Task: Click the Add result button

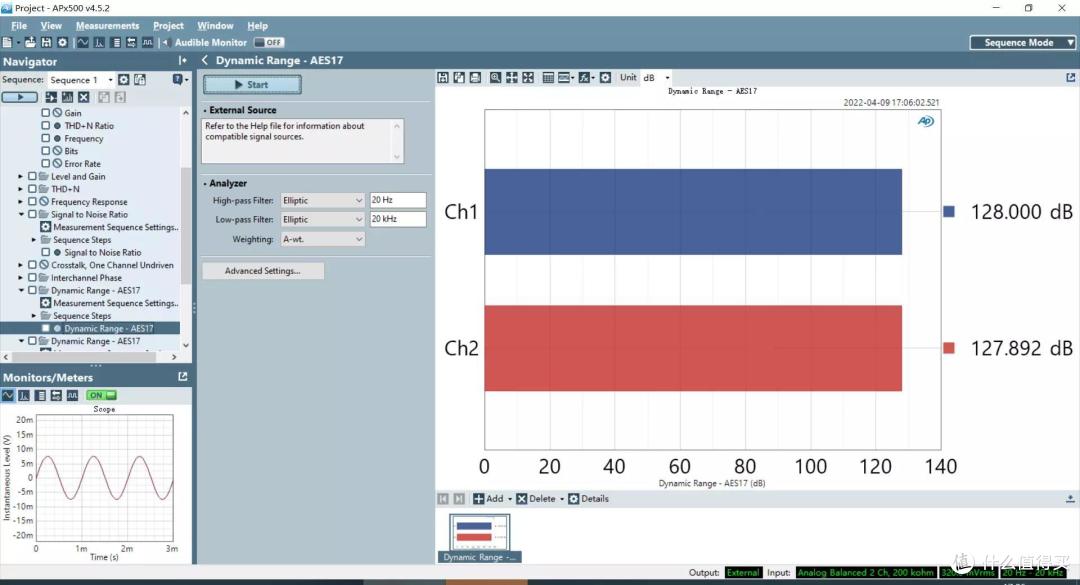Action: [x=488, y=499]
